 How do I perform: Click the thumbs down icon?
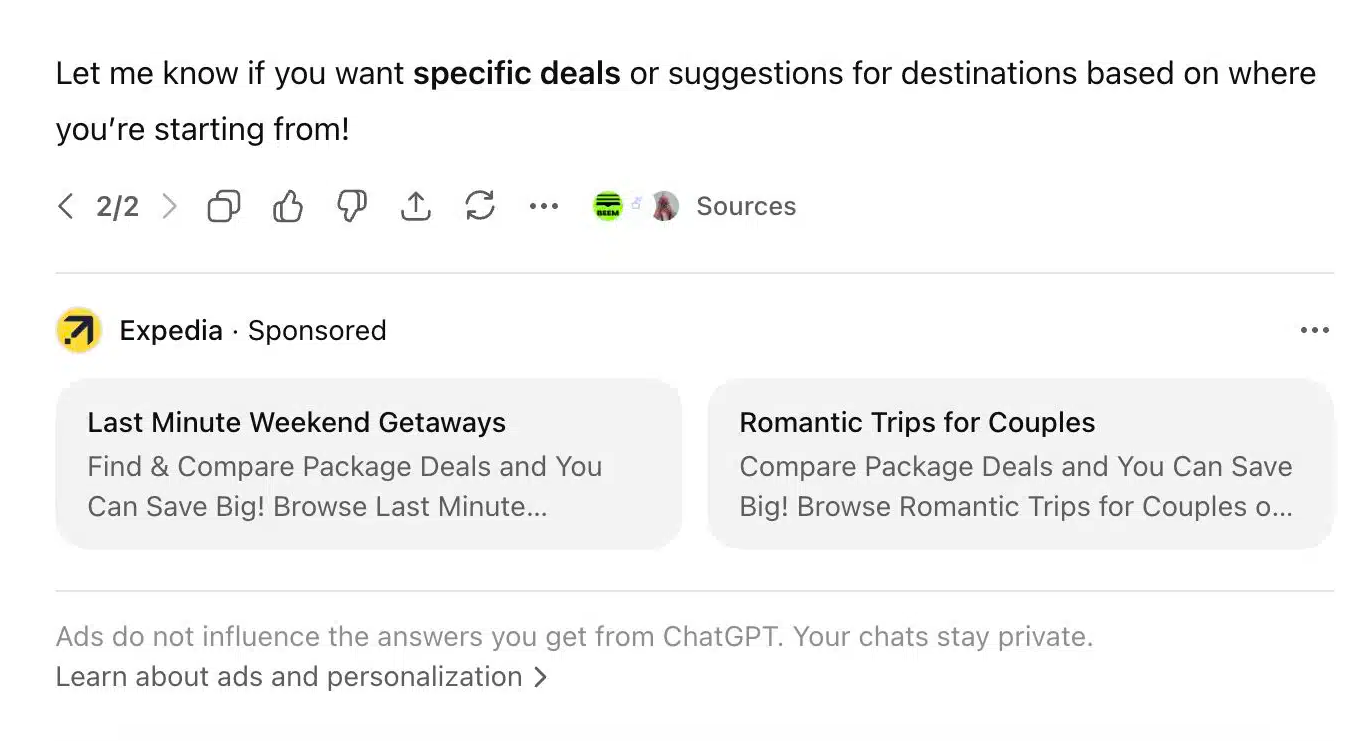tap(352, 207)
